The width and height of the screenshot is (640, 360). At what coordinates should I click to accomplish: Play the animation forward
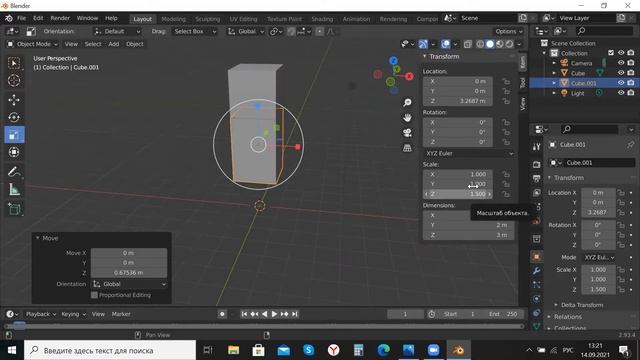coord(274,314)
